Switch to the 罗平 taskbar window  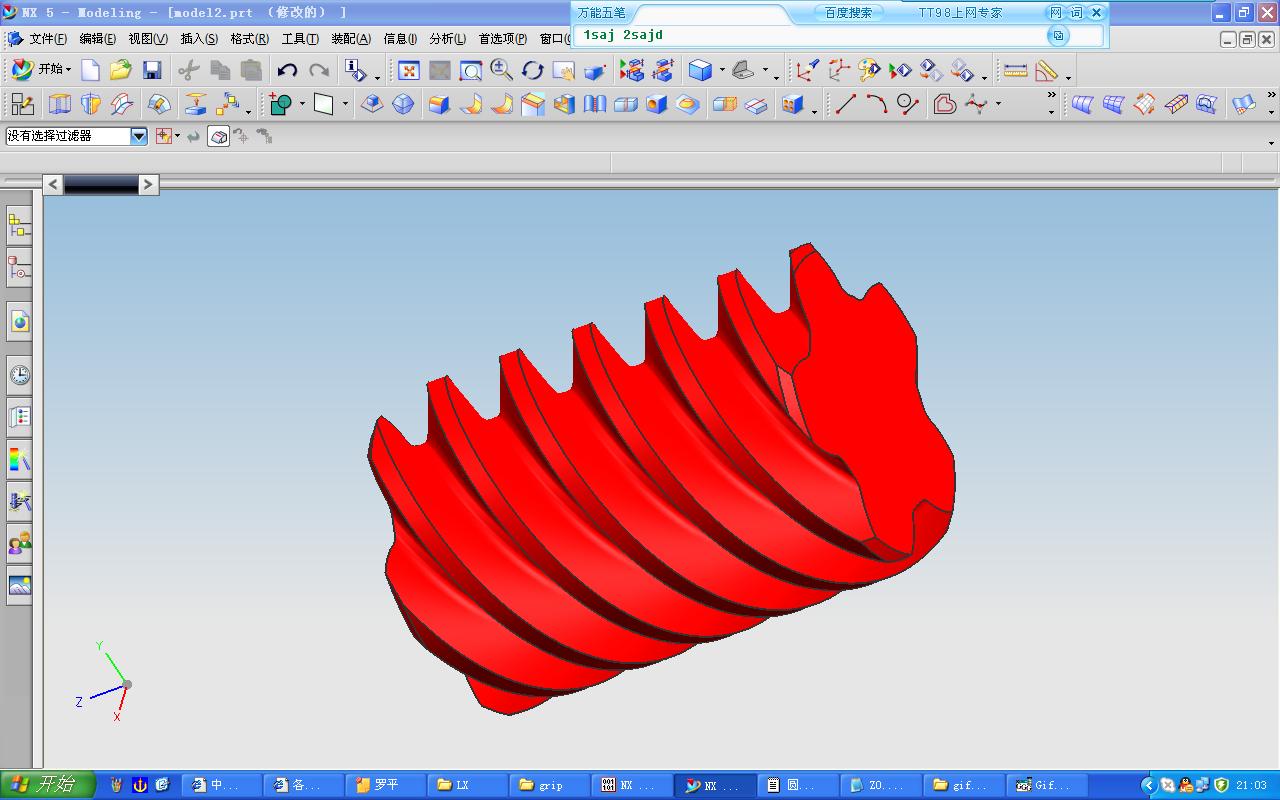pos(385,786)
